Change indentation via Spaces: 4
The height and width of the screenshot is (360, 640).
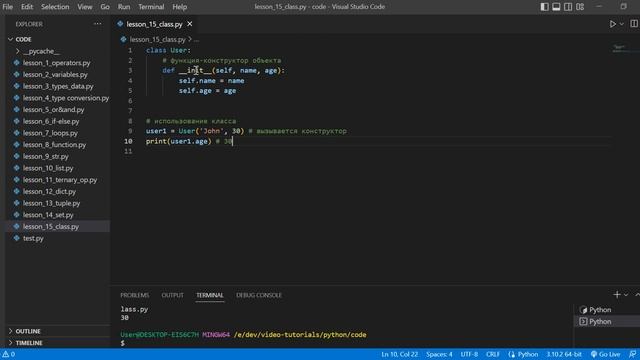coord(439,354)
